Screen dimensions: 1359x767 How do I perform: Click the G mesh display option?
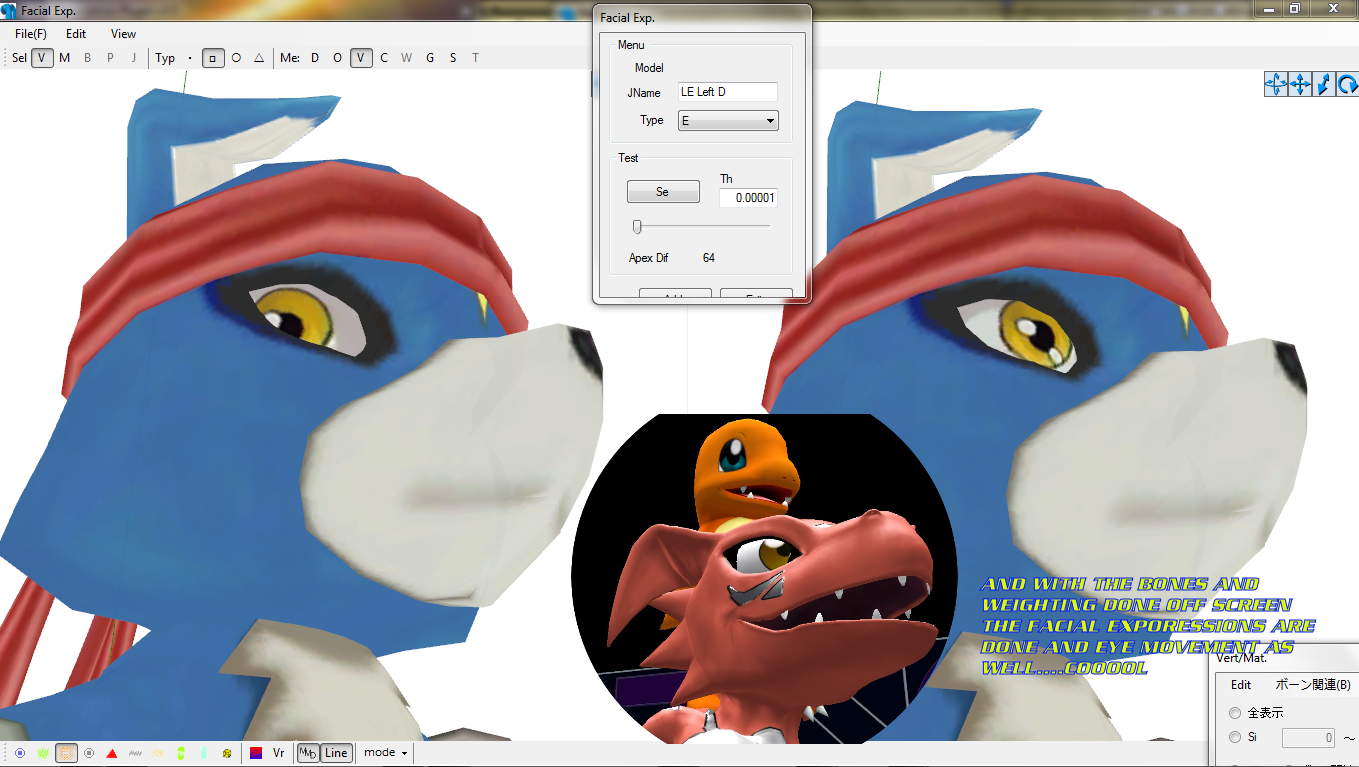[430, 58]
